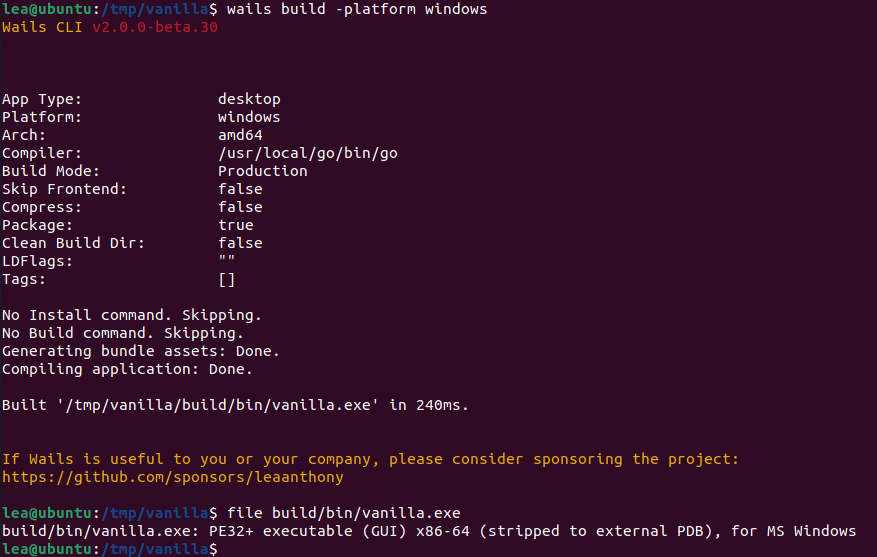The height and width of the screenshot is (557, 877).
Task: Click the built path '/tmp/vanilla/build/bin/vanilla.exe'
Action: (218, 405)
